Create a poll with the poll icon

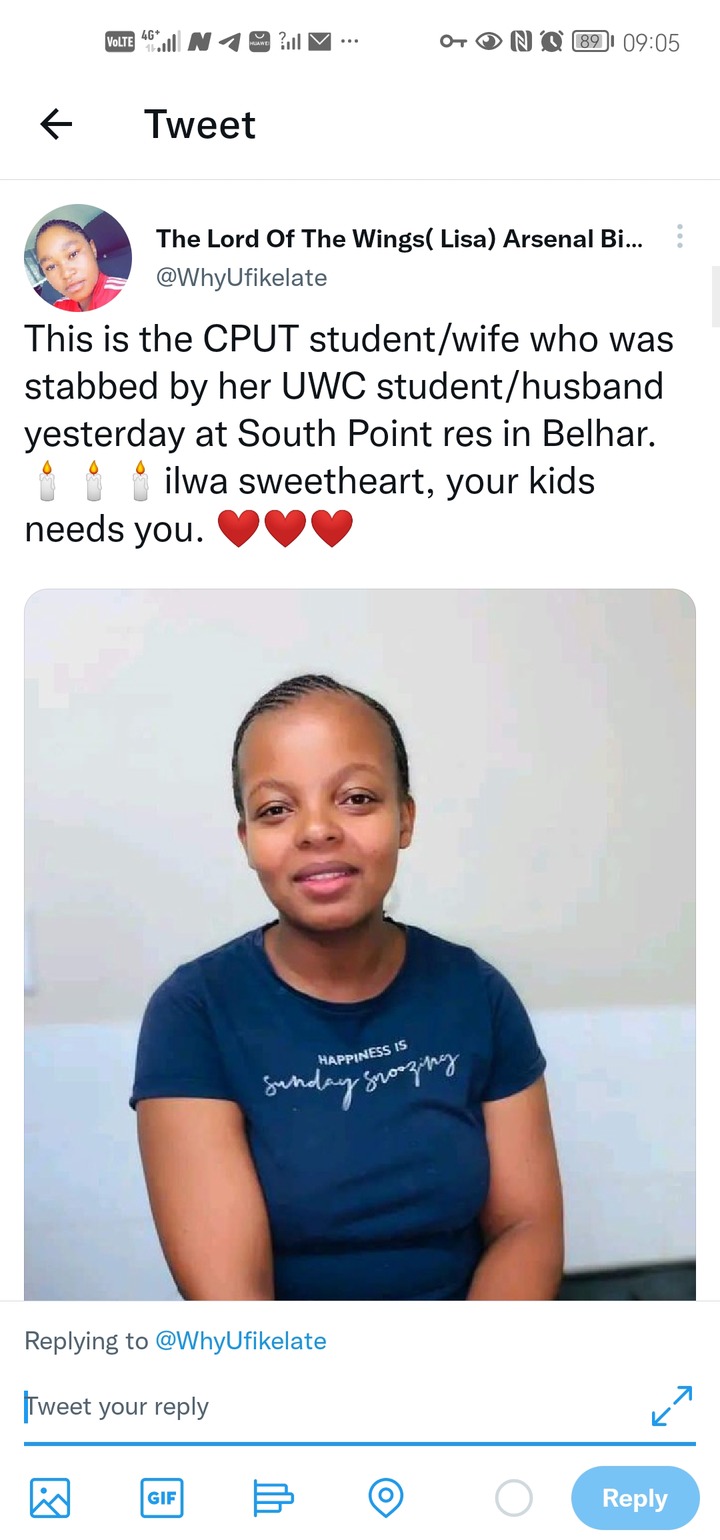click(273, 1498)
